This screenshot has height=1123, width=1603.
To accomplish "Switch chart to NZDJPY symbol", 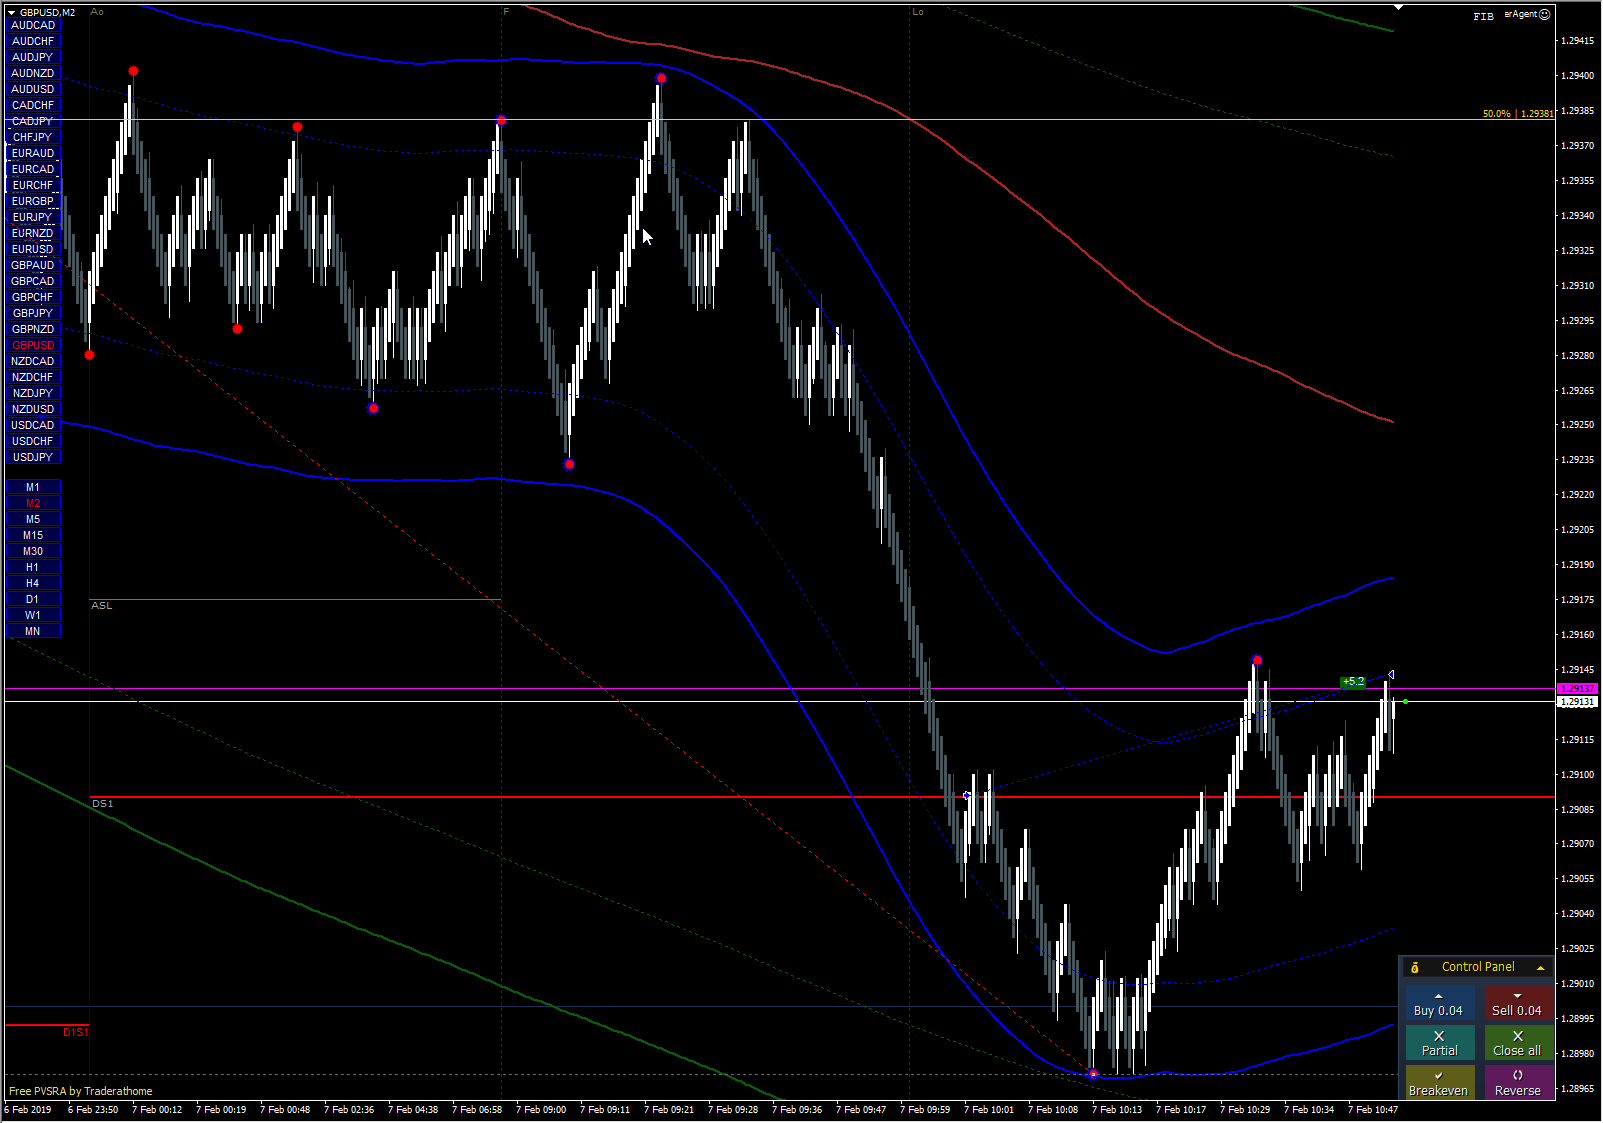I will [33, 393].
